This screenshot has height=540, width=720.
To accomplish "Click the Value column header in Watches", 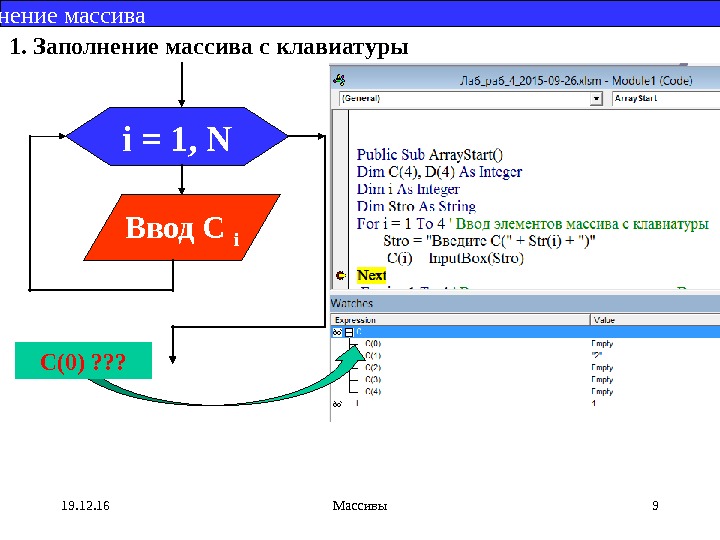I will pyautogui.click(x=655, y=320).
